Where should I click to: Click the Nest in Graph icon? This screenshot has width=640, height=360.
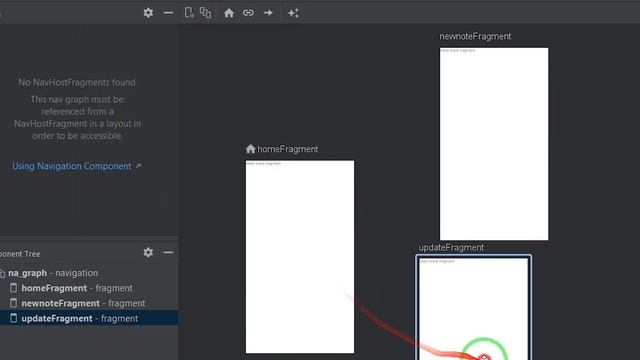[206, 13]
